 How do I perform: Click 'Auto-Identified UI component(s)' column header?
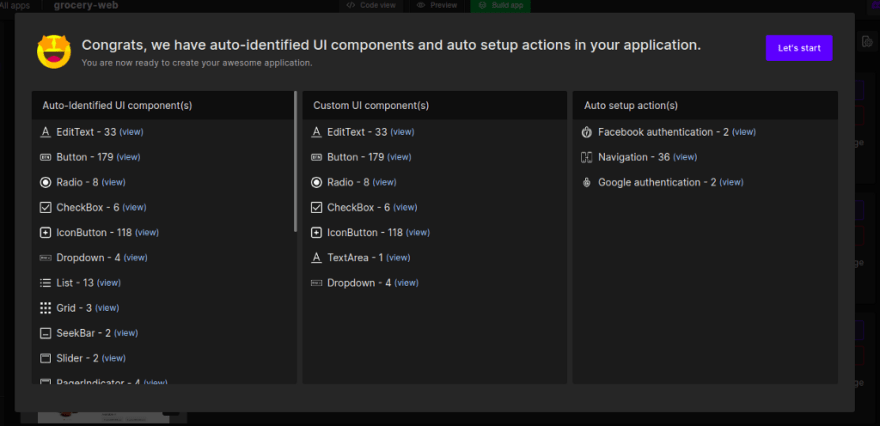pyautogui.click(x=117, y=106)
